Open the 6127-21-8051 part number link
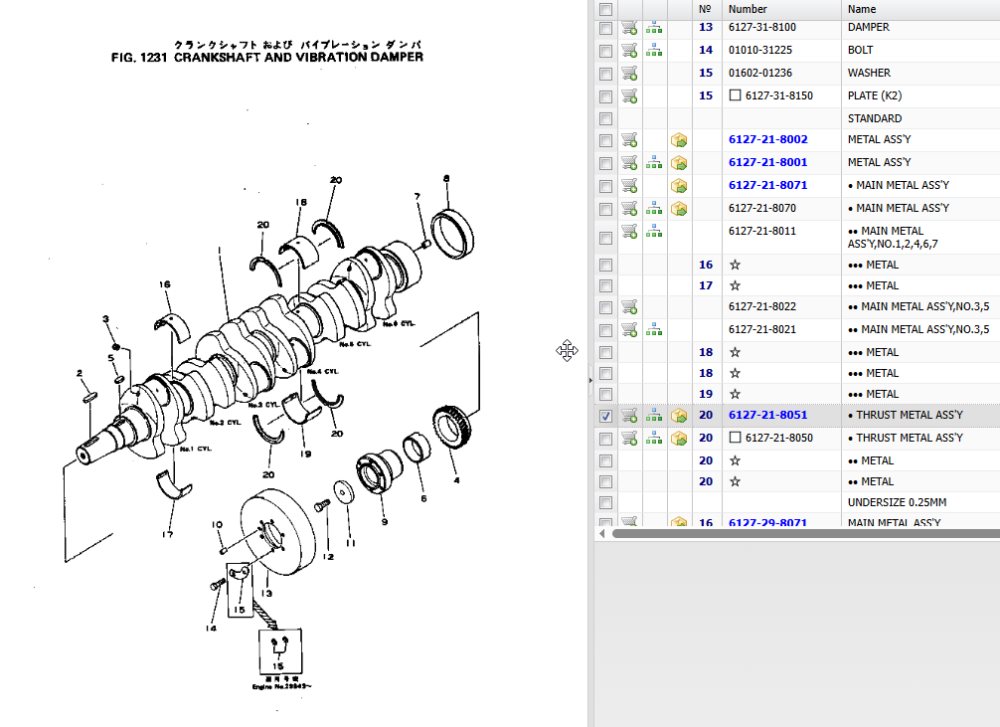The width and height of the screenshot is (1000, 727). (768, 415)
